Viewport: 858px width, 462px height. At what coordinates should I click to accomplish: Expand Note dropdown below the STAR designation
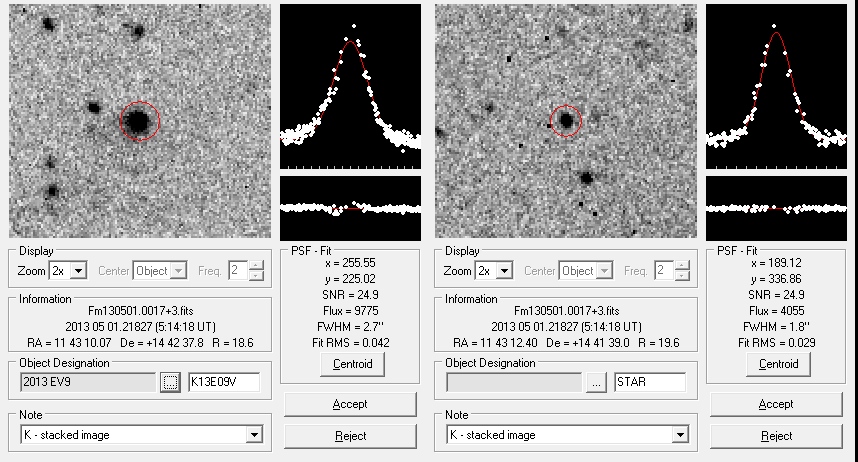point(680,435)
